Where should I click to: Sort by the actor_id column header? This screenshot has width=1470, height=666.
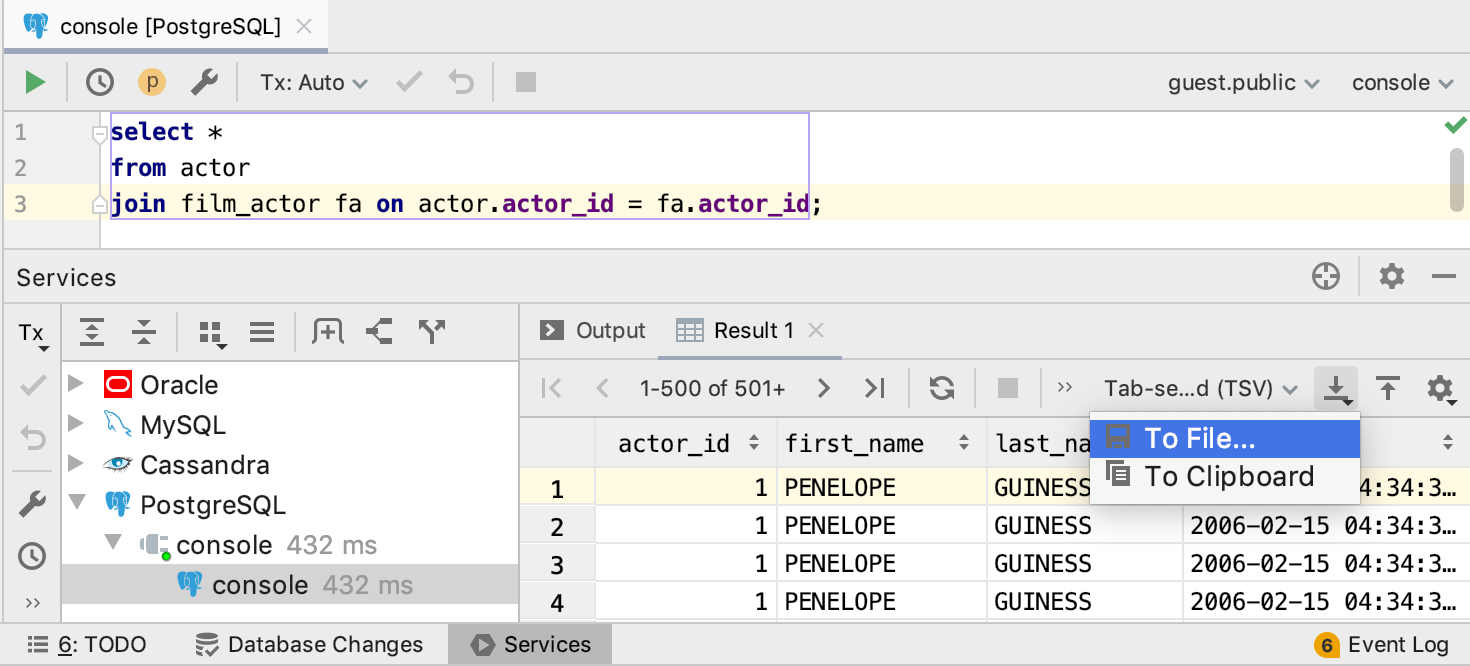pyautogui.click(x=687, y=443)
